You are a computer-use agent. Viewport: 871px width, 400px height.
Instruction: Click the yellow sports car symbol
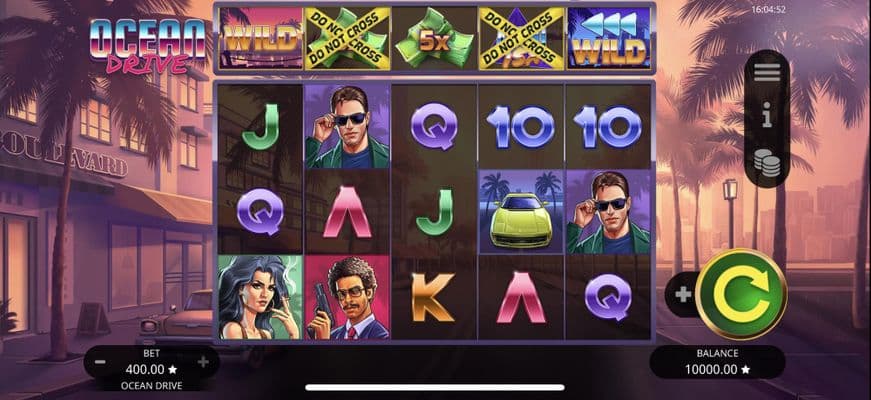520,212
